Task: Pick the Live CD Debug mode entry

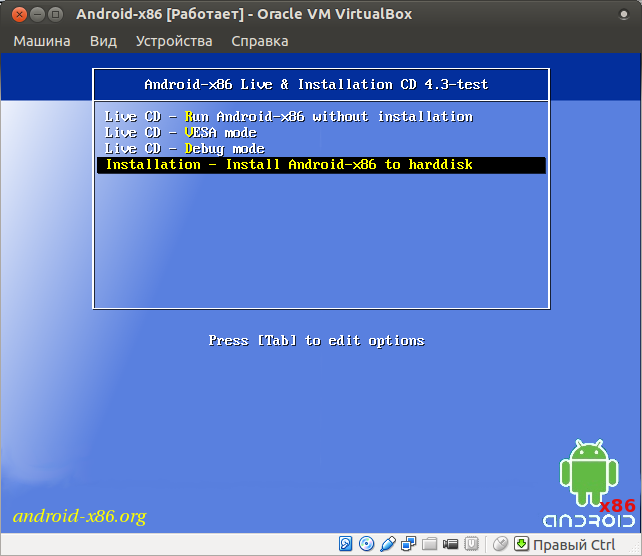Action: click(x=184, y=149)
